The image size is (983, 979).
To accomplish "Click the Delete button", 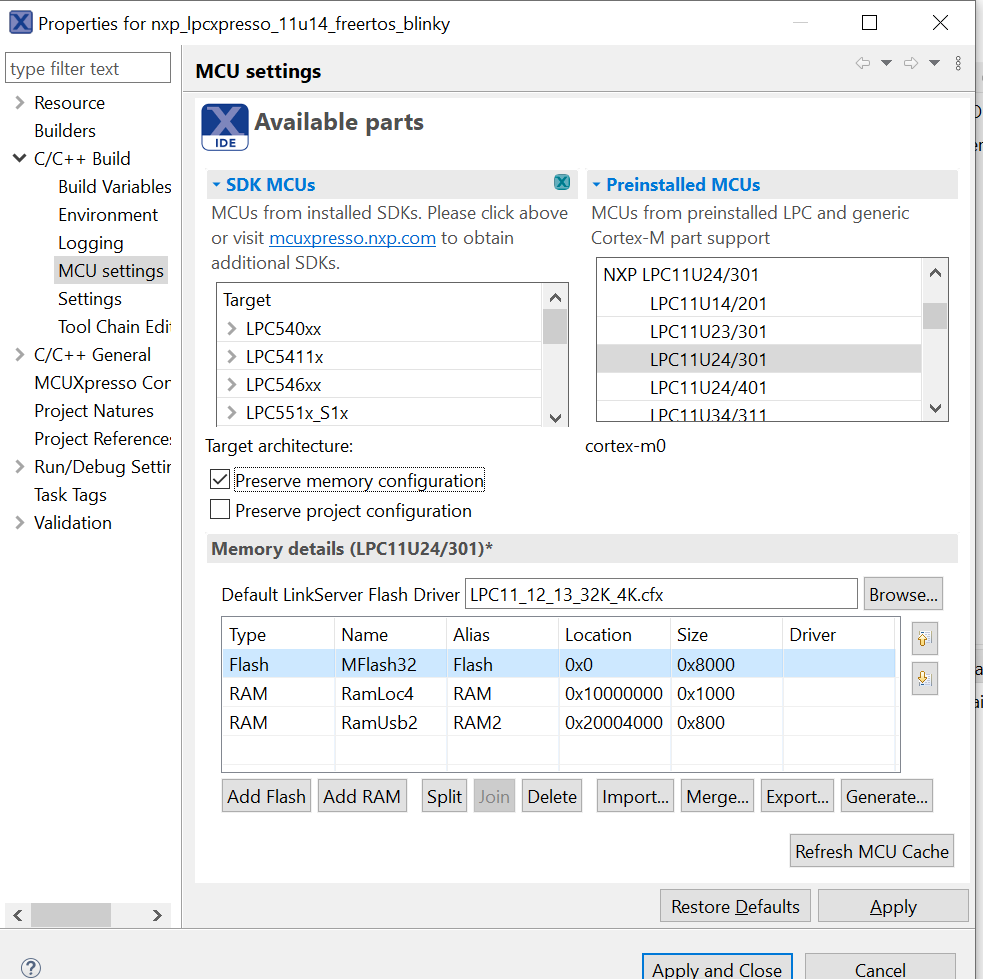I will click(x=552, y=796).
